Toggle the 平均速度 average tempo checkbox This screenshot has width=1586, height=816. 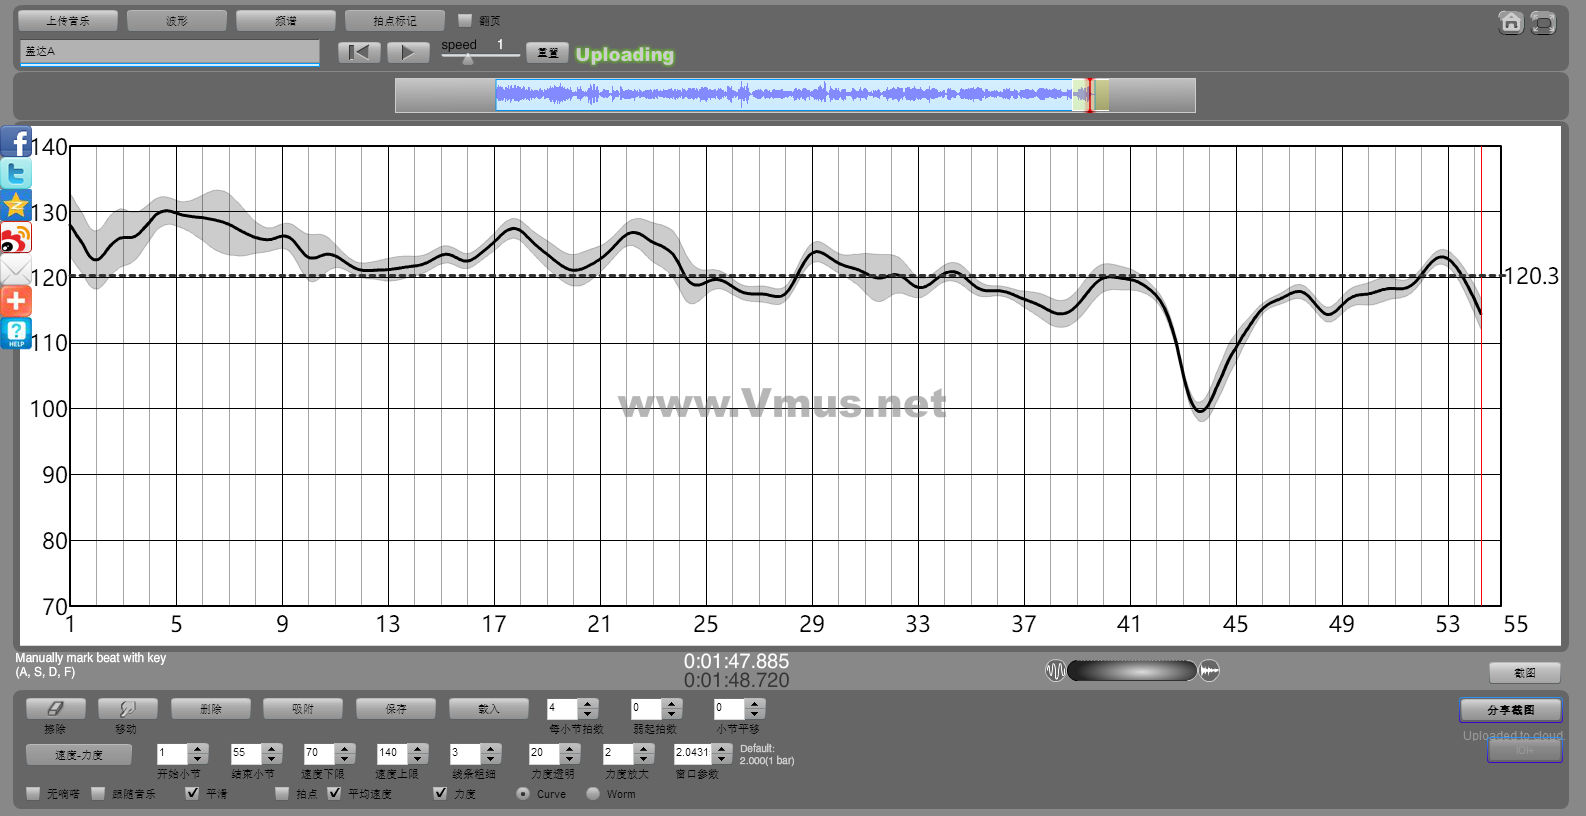[x=334, y=793]
